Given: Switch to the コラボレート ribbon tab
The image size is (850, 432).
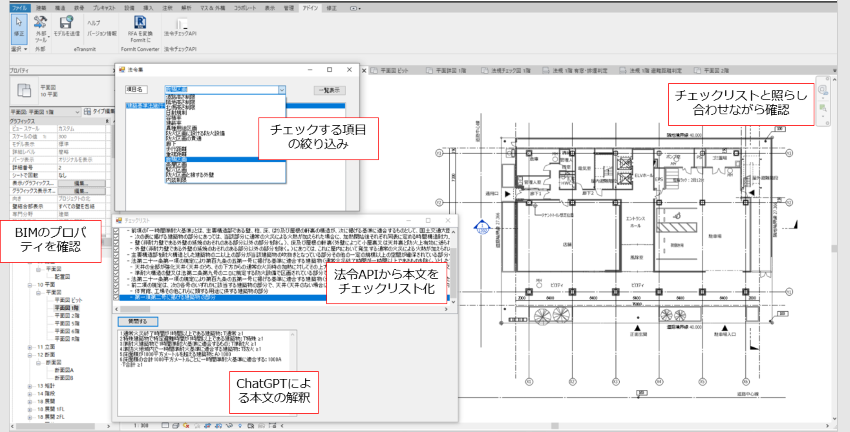Looking at the screenshot, I should [x=244, y=8].
